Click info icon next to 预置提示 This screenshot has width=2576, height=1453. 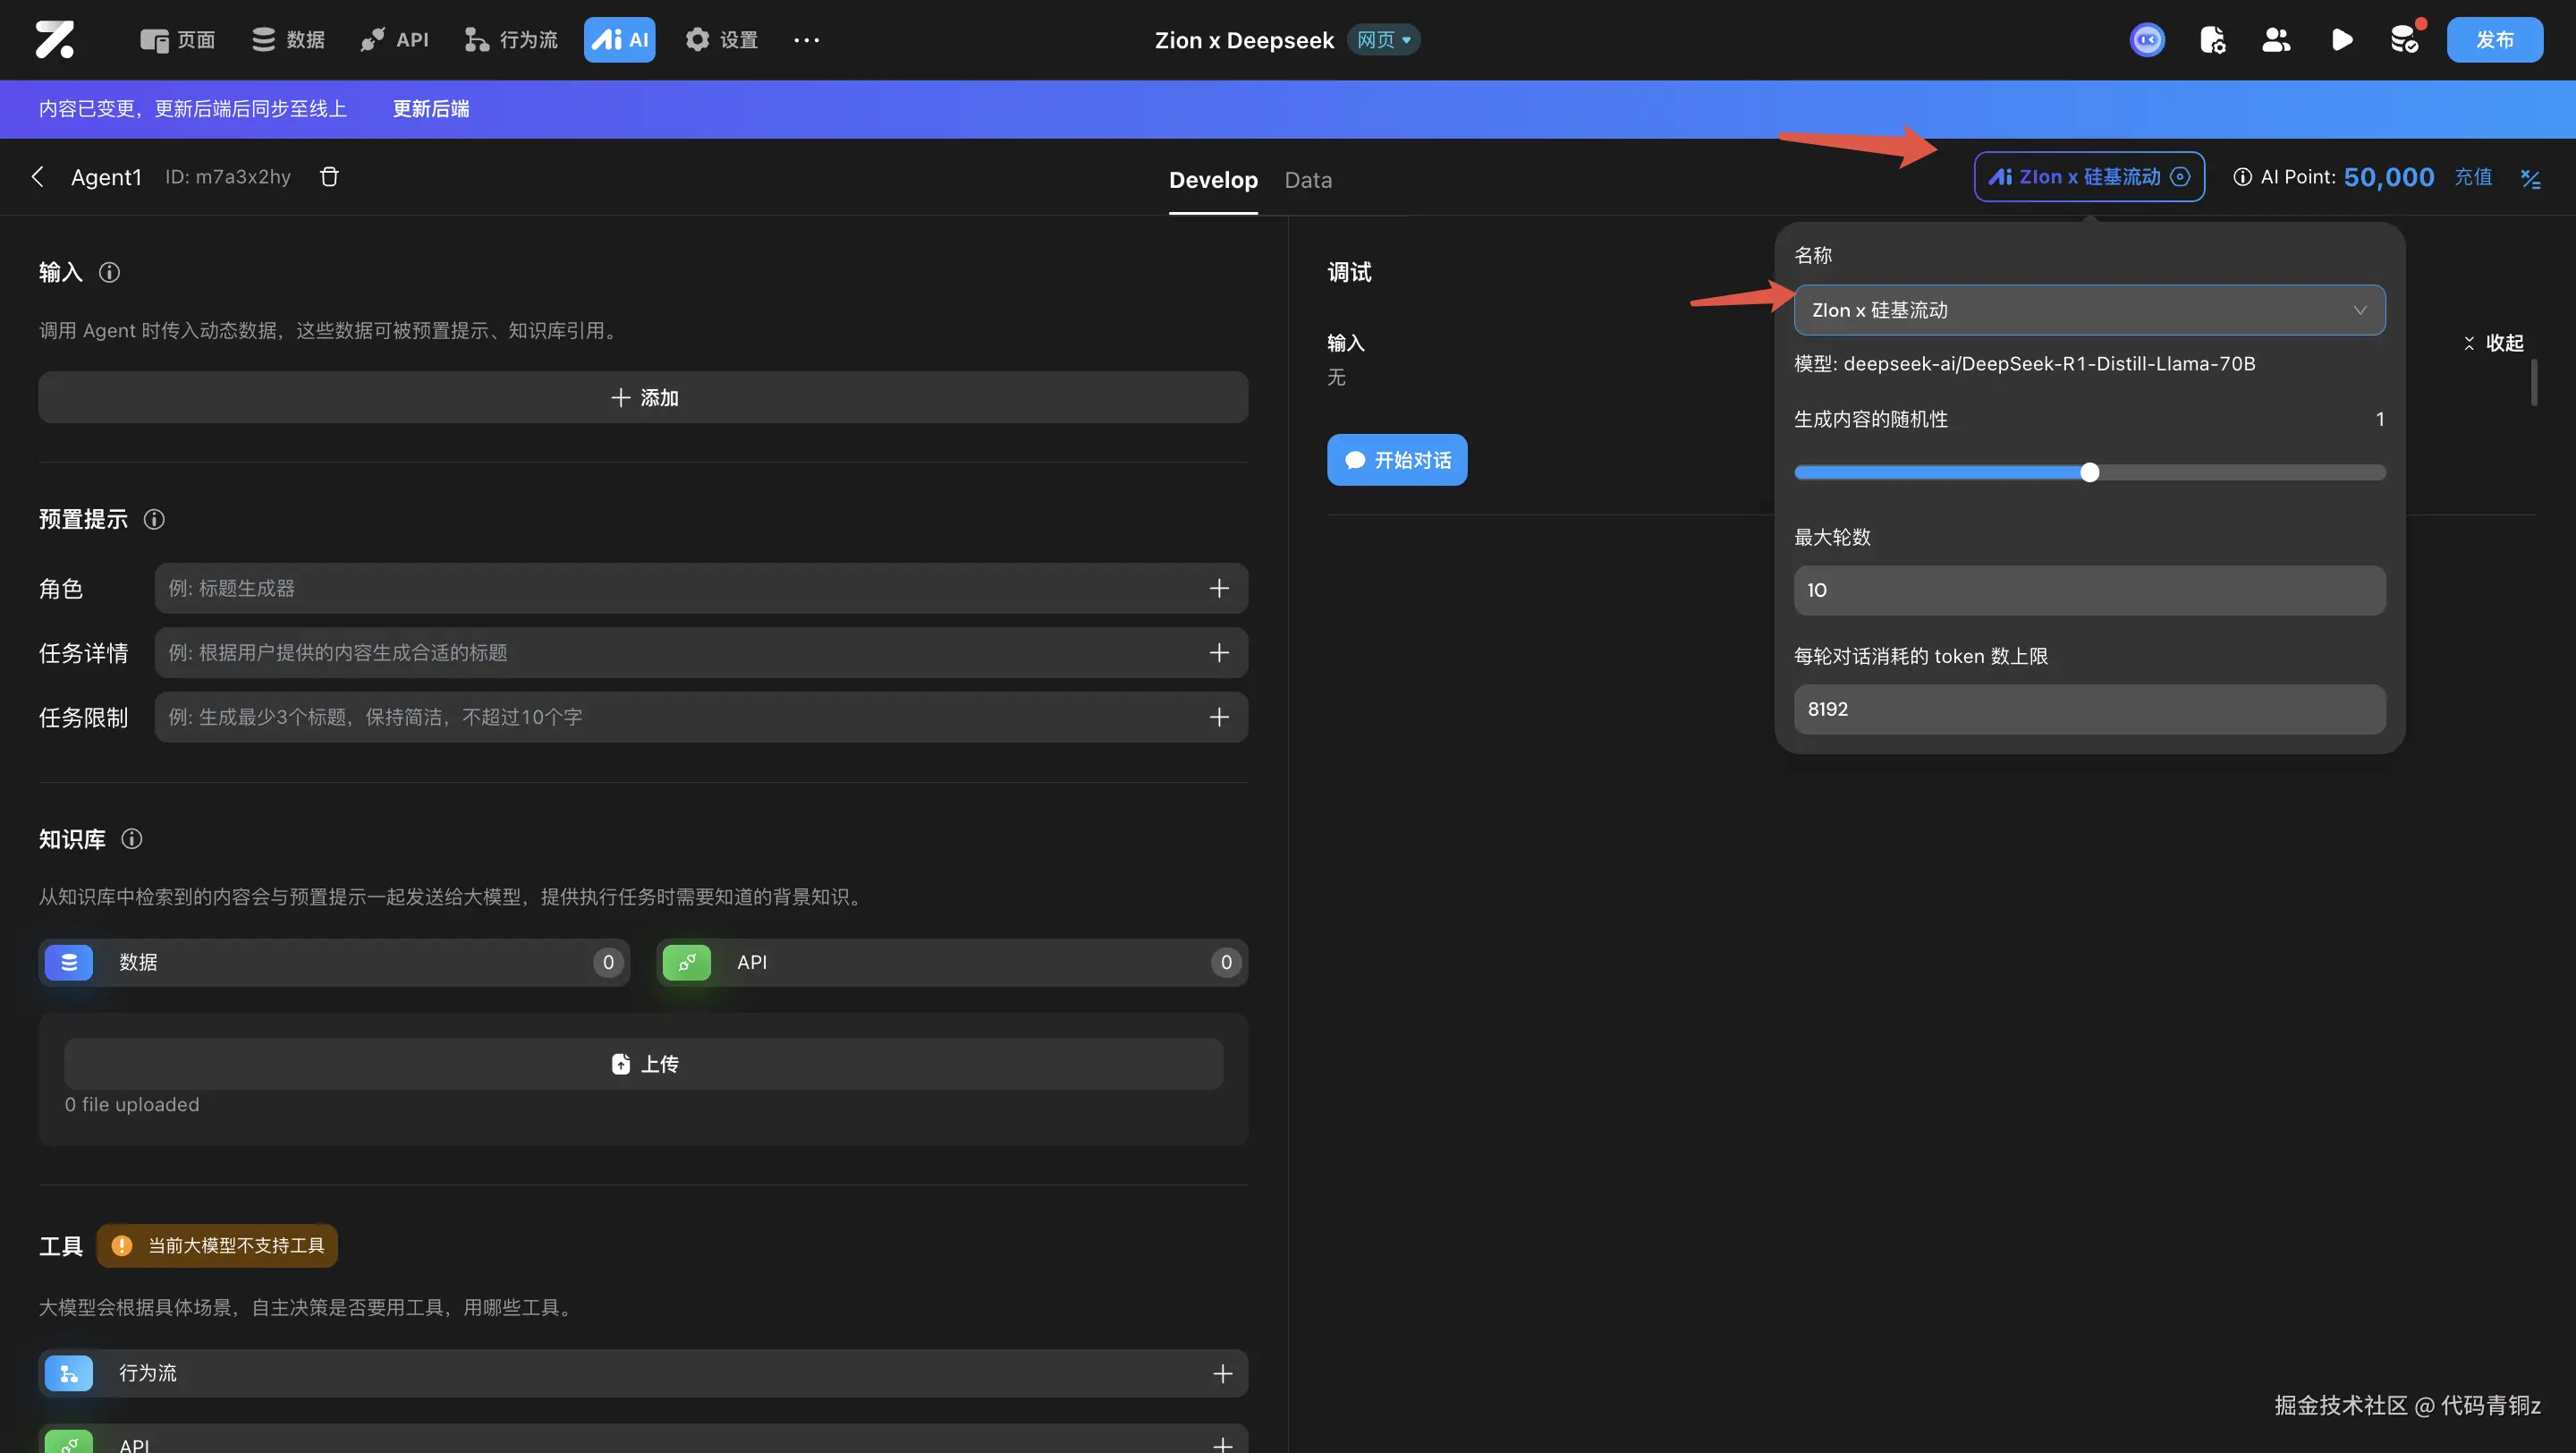tap(154, 519)
